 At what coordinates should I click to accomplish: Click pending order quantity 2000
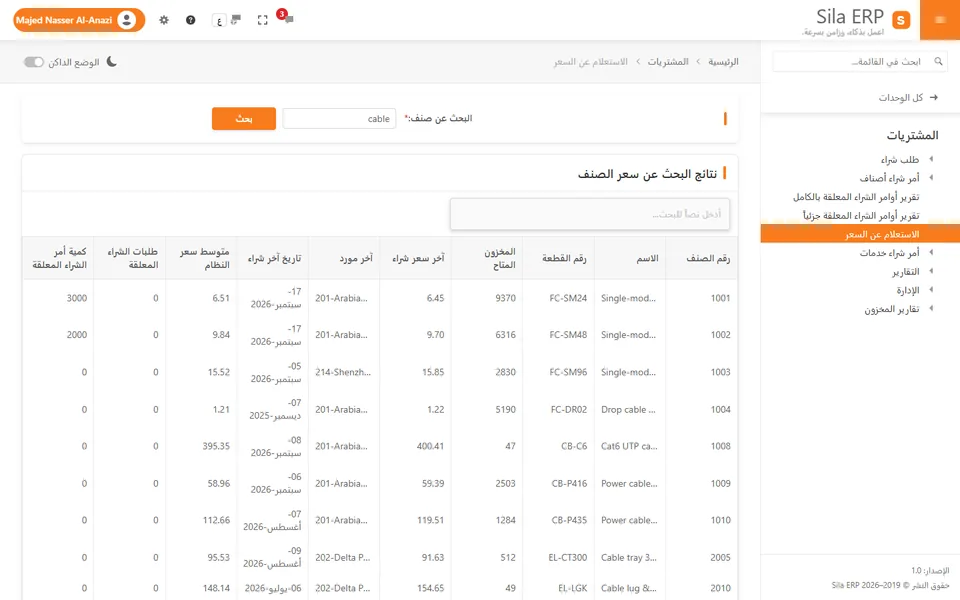tap(77, 335)
